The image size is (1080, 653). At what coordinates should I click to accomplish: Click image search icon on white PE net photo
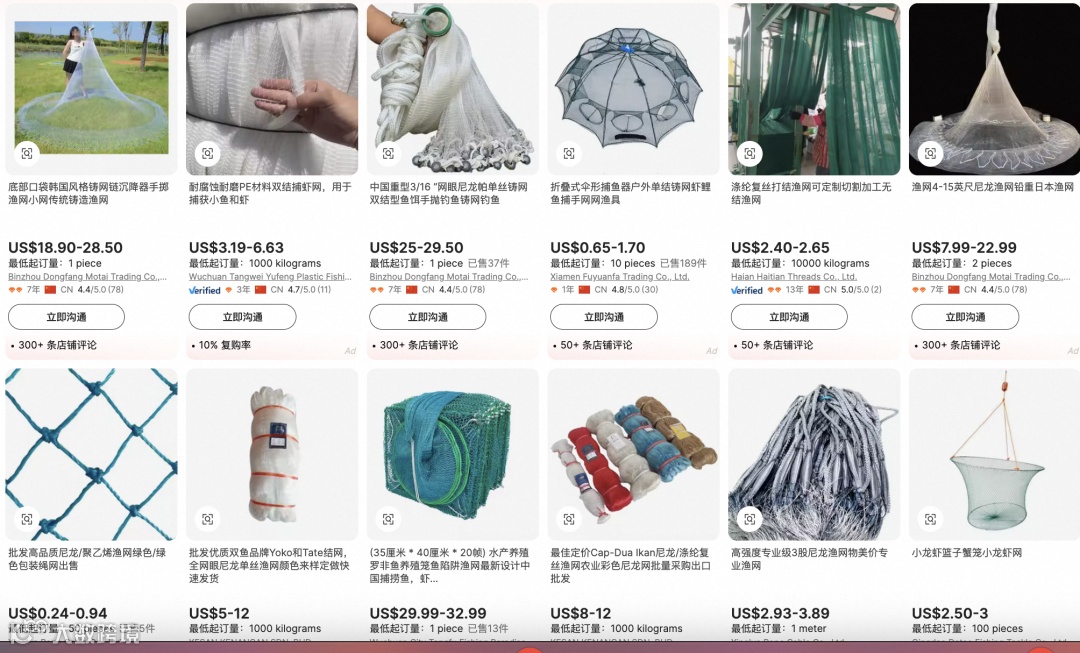tap(207, 153)
